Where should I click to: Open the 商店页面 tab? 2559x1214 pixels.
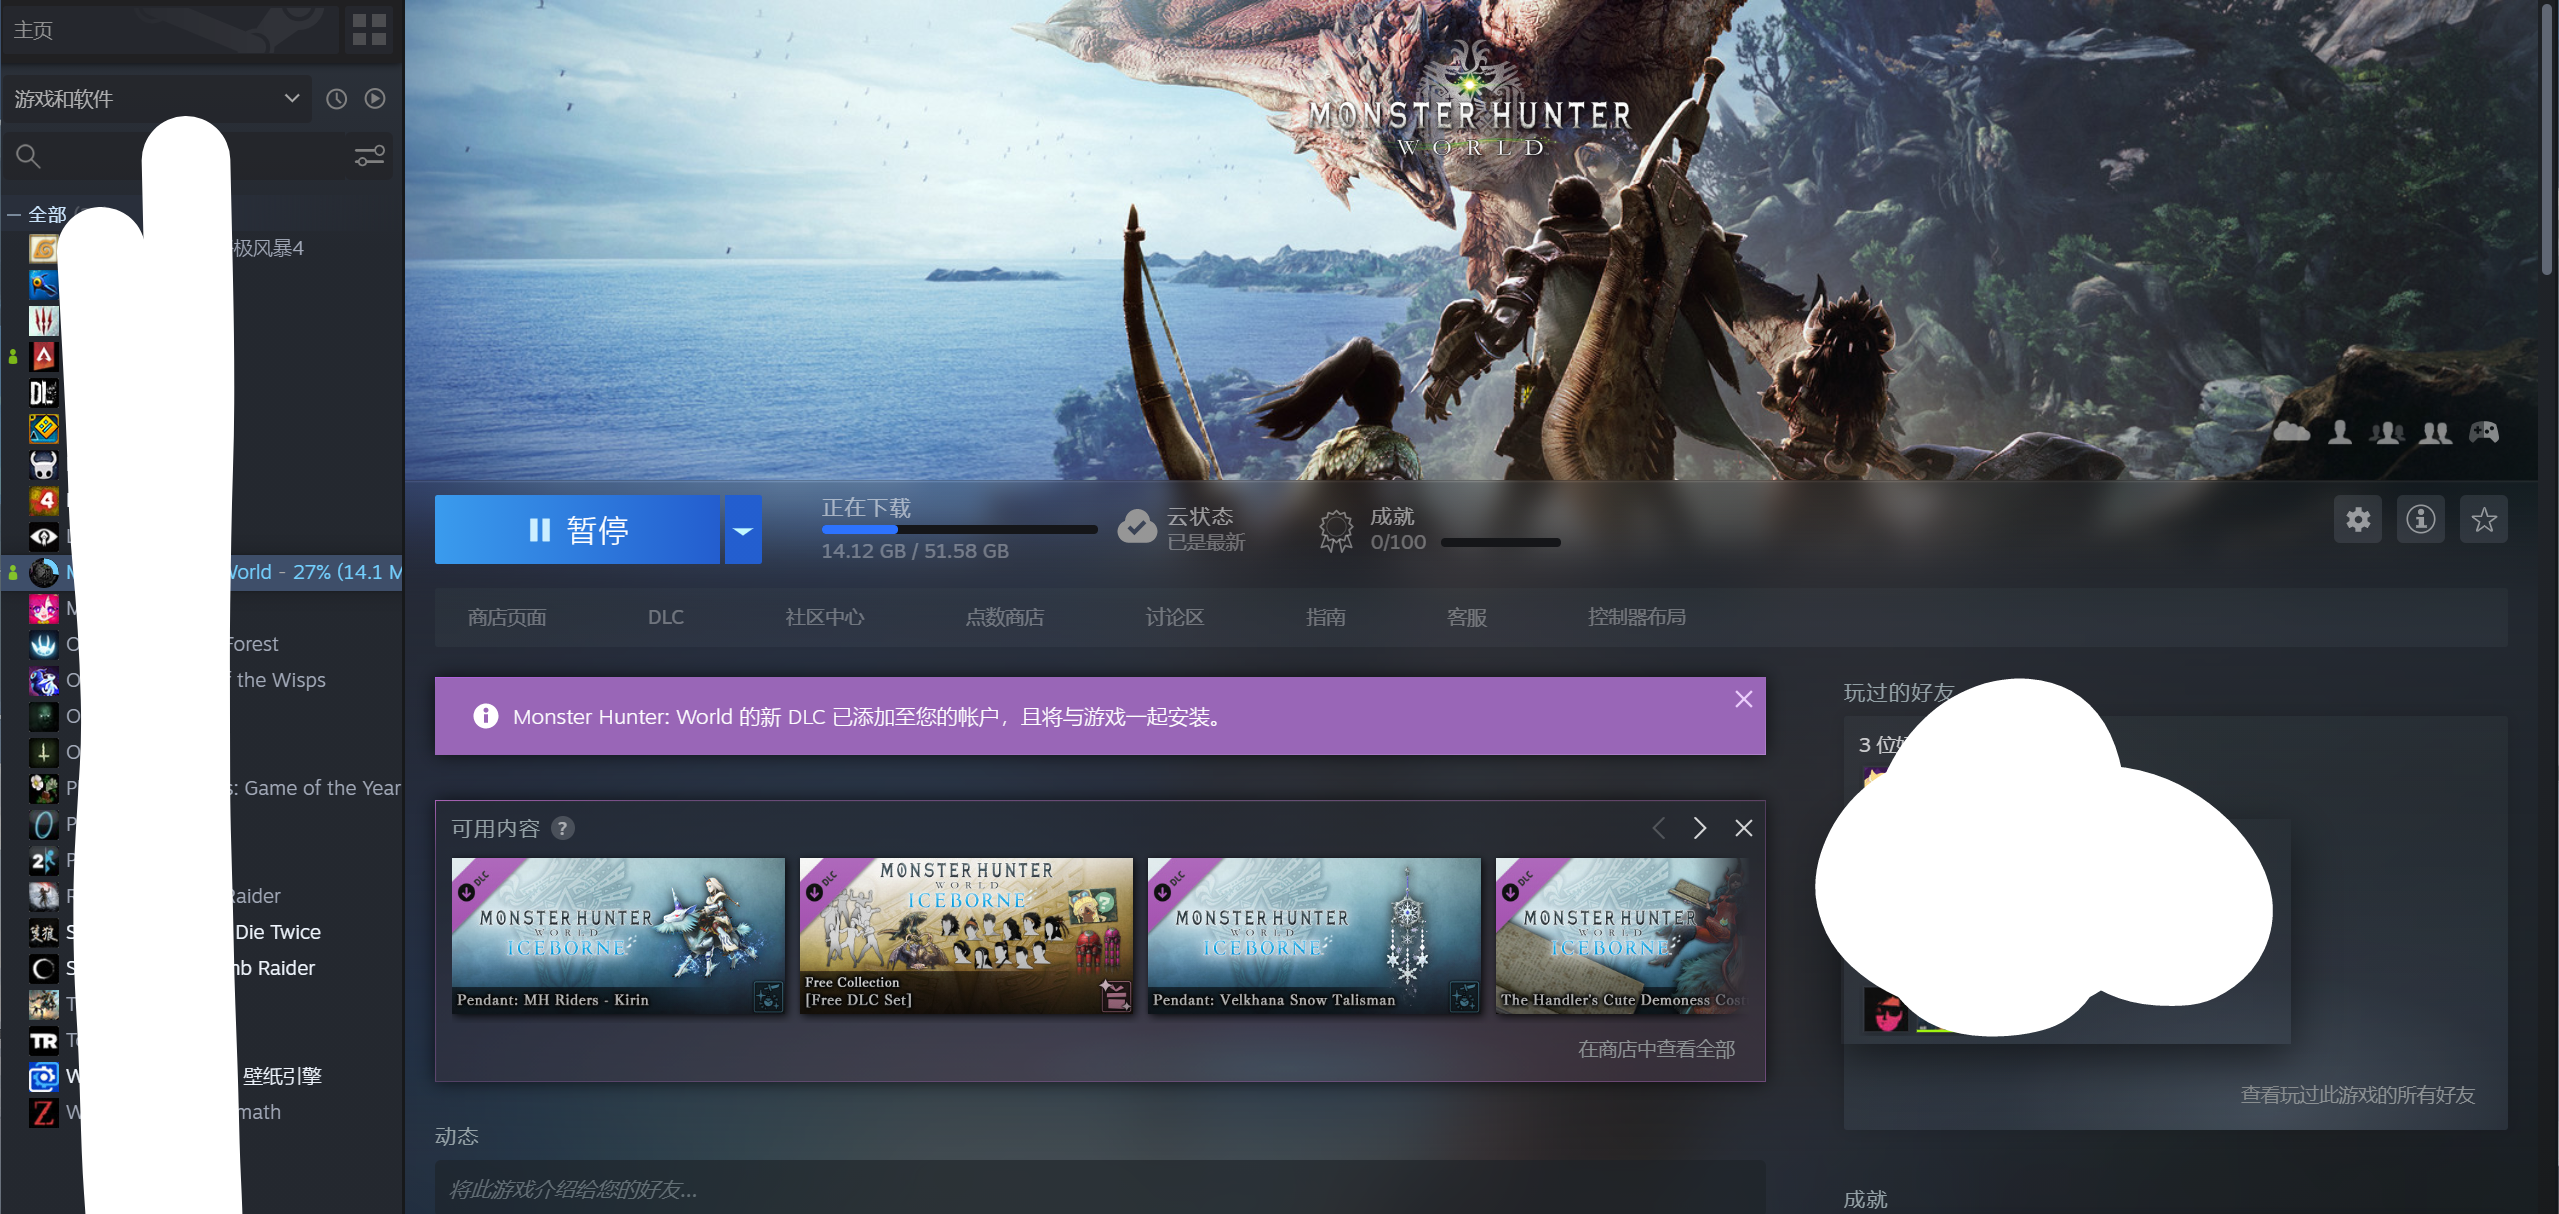pyautogui.click(x=507, y=617)
